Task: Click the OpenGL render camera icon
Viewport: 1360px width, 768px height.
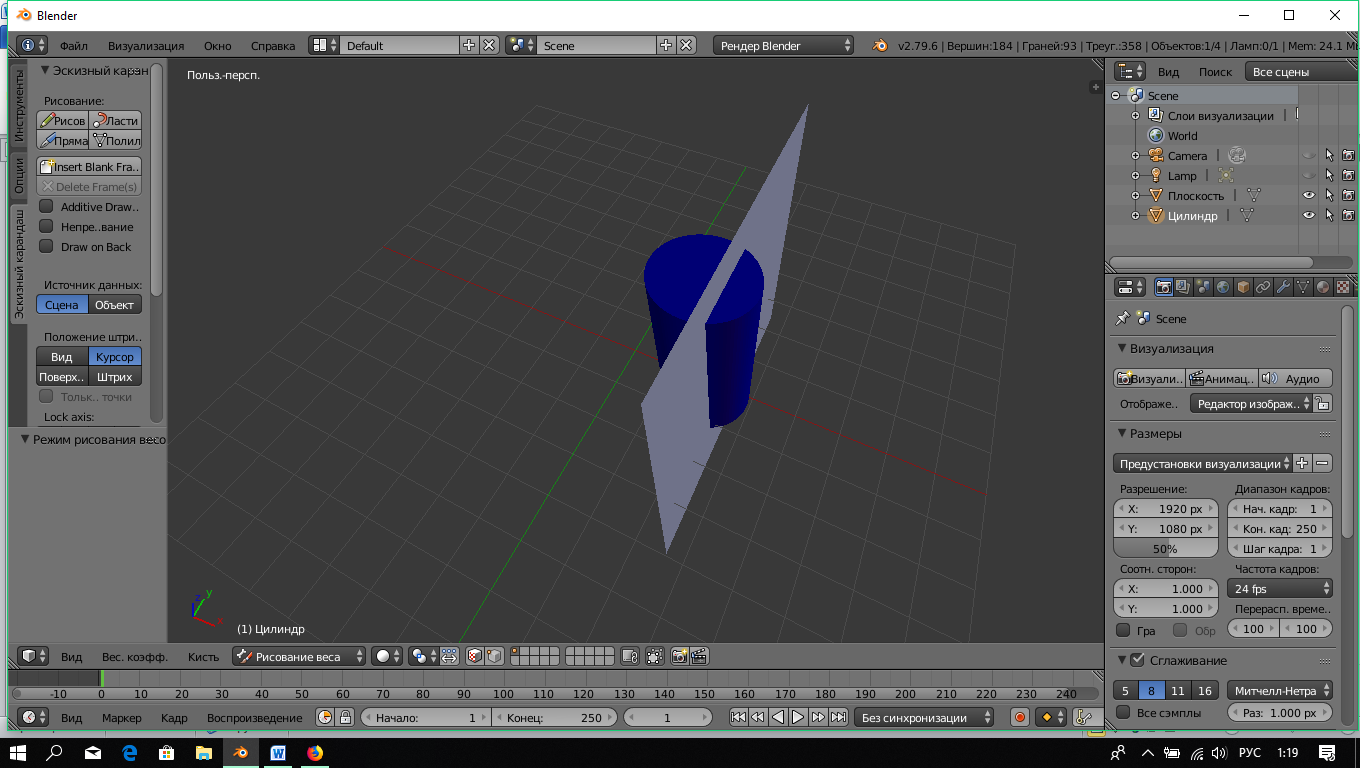Action: 679,656
